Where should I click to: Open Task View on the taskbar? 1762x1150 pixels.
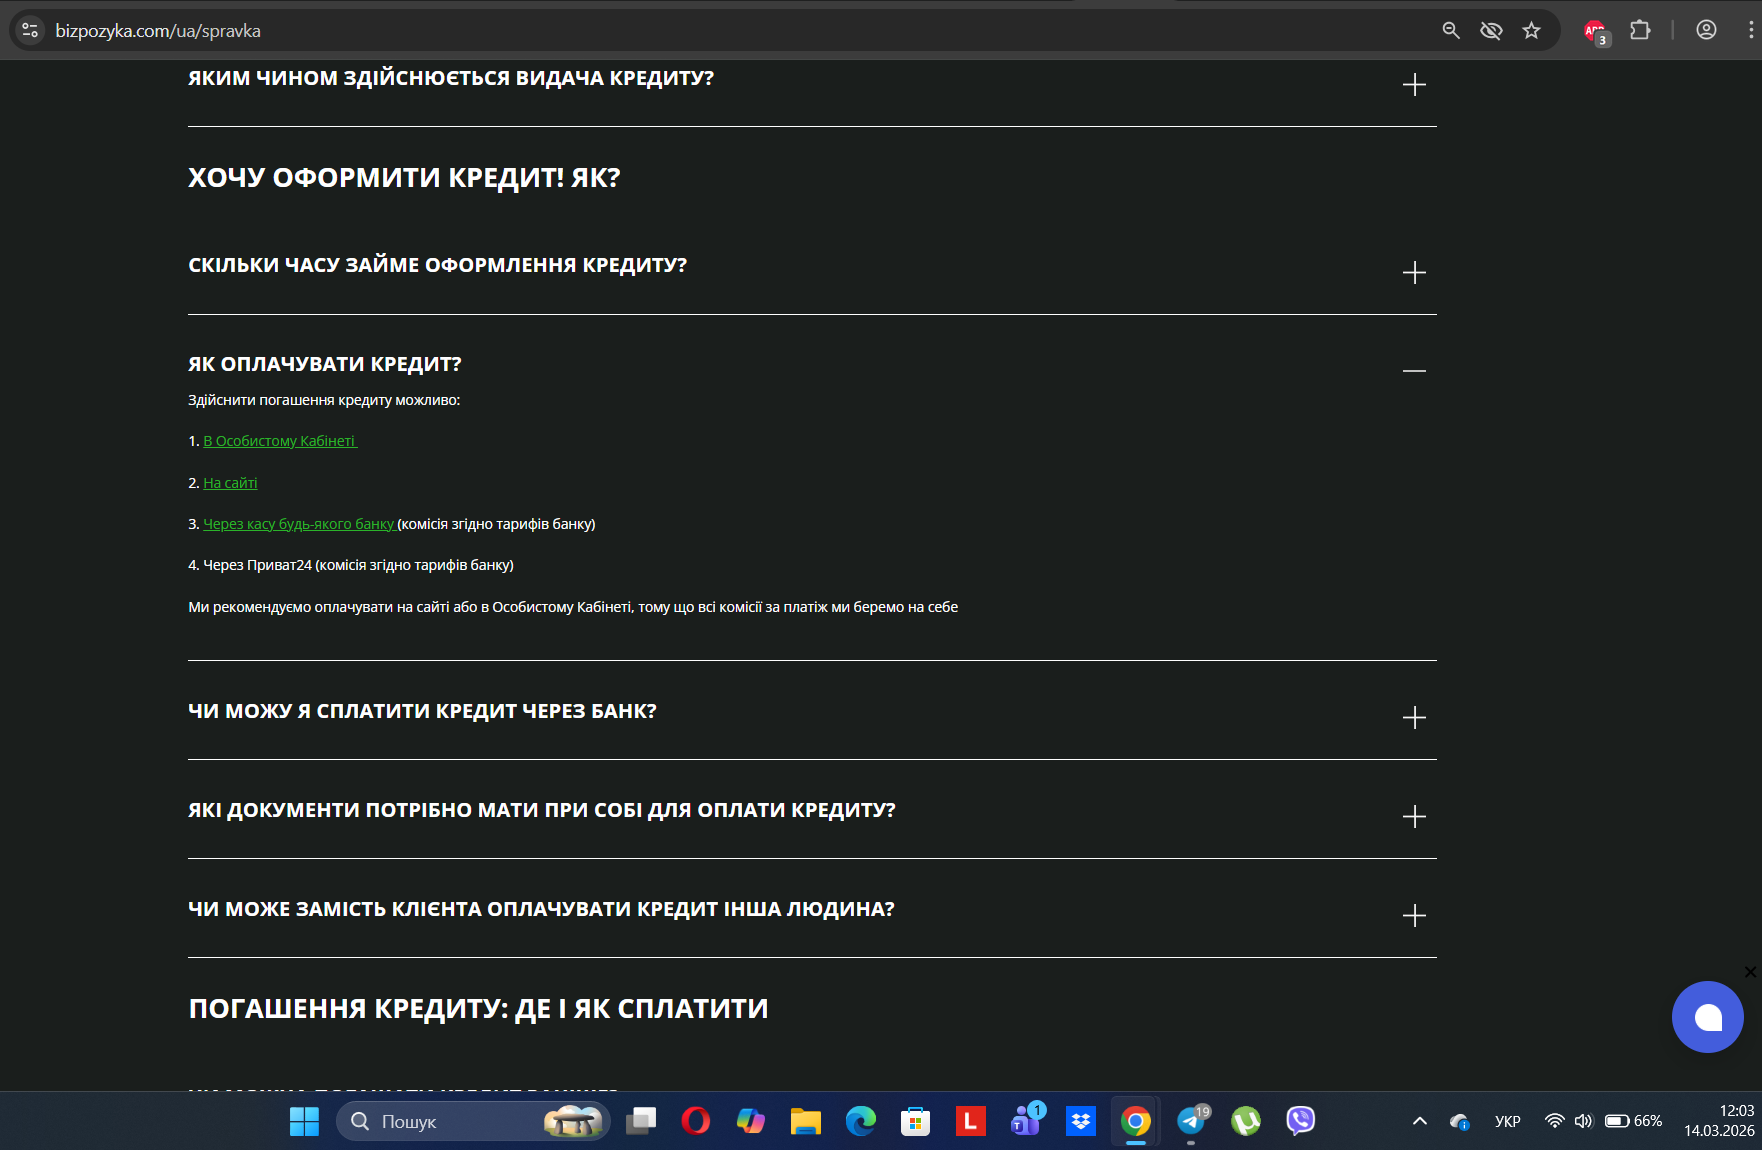point(641,1122)
